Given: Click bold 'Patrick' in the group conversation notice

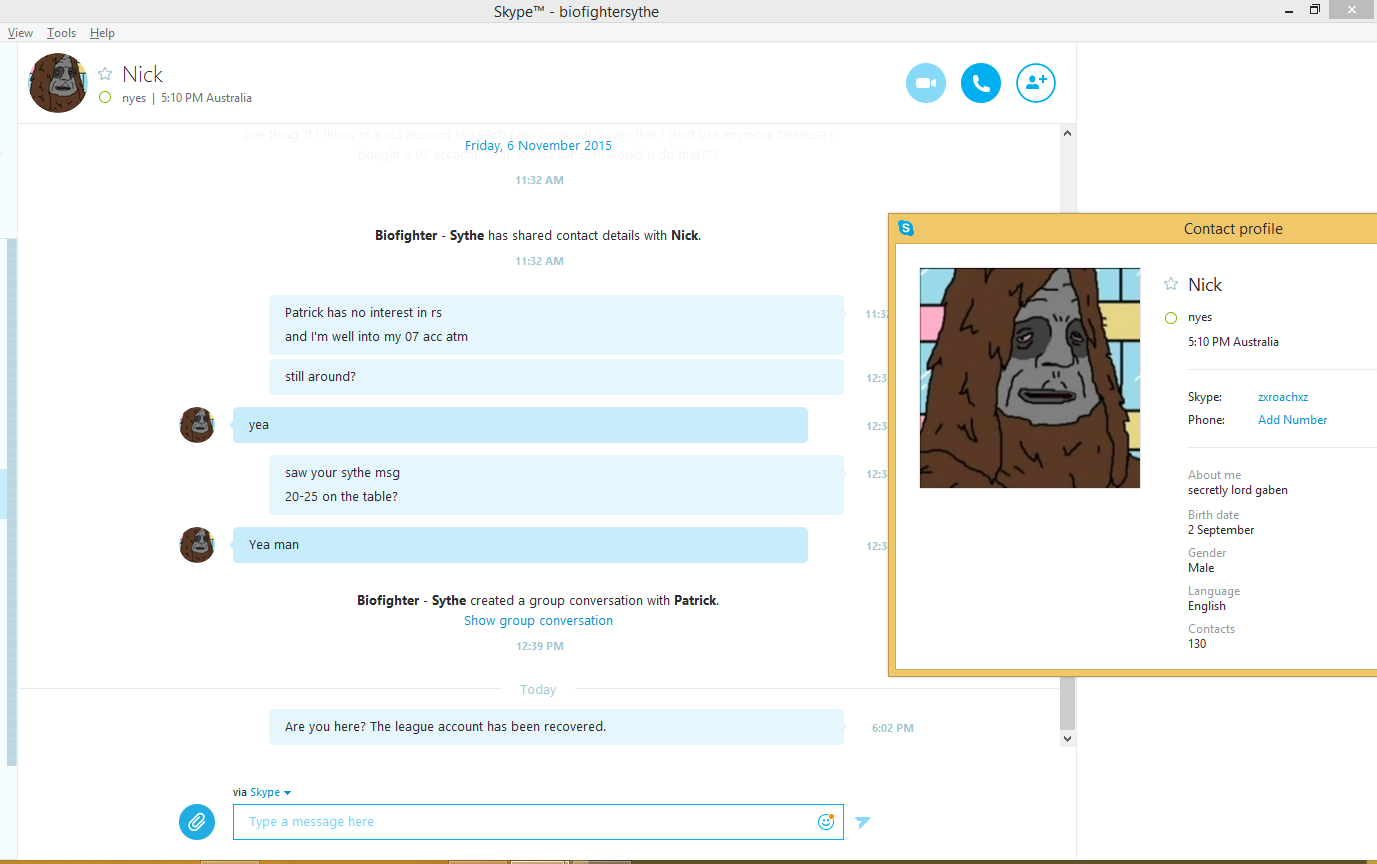Looking at the screenshot, I should [695, 601].
